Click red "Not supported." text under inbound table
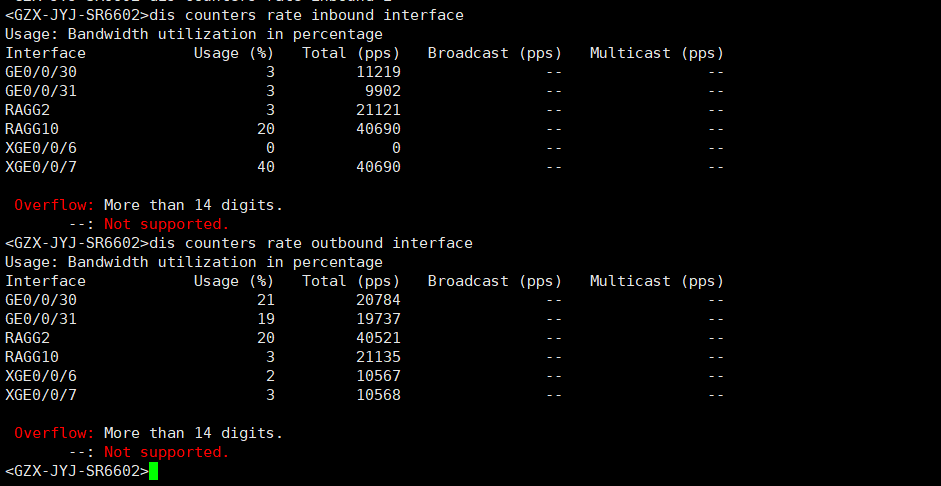The image size is (941, 486). [x=166, y=224]
